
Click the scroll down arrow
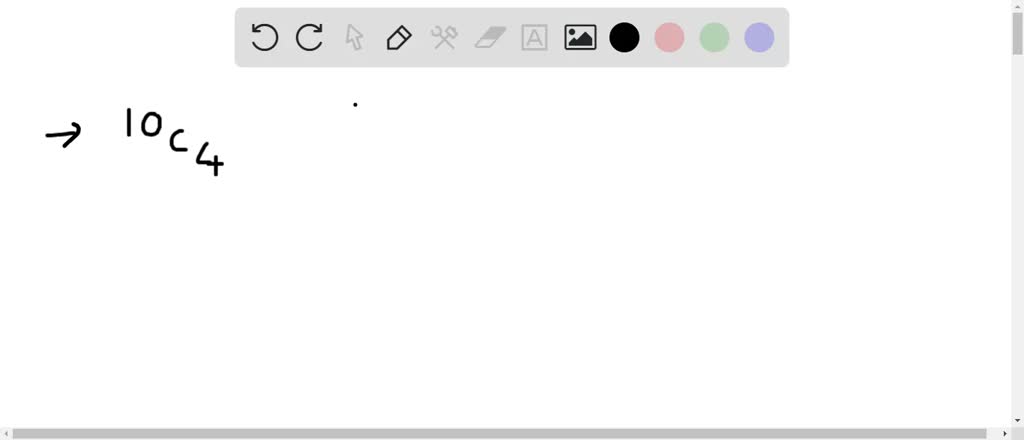click(1017, 421)
